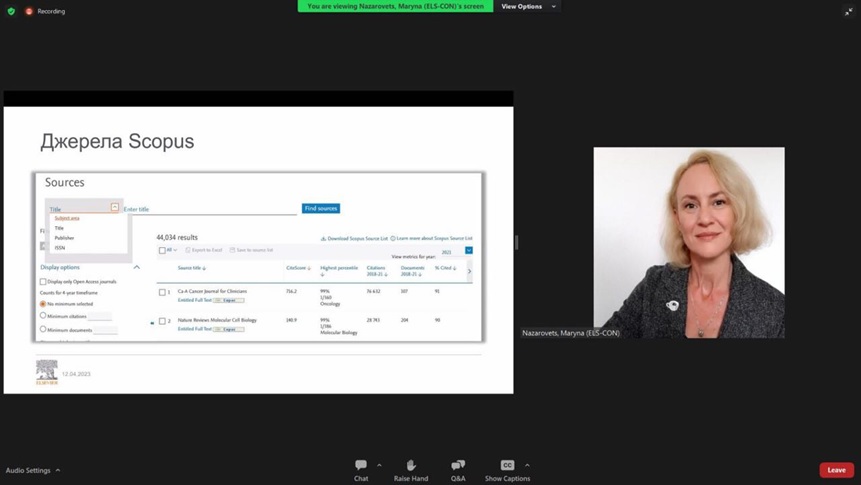Expand the caret next to Chat
861x485 pixels.
[379, 465]
